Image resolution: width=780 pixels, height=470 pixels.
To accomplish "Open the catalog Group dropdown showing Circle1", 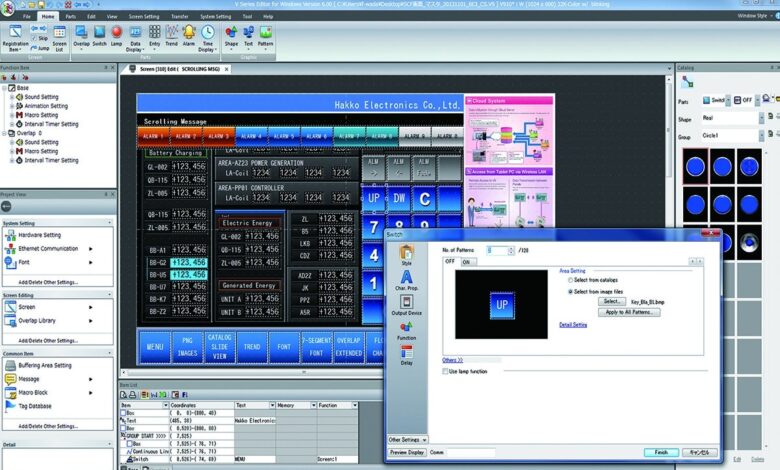I will 761,135.
